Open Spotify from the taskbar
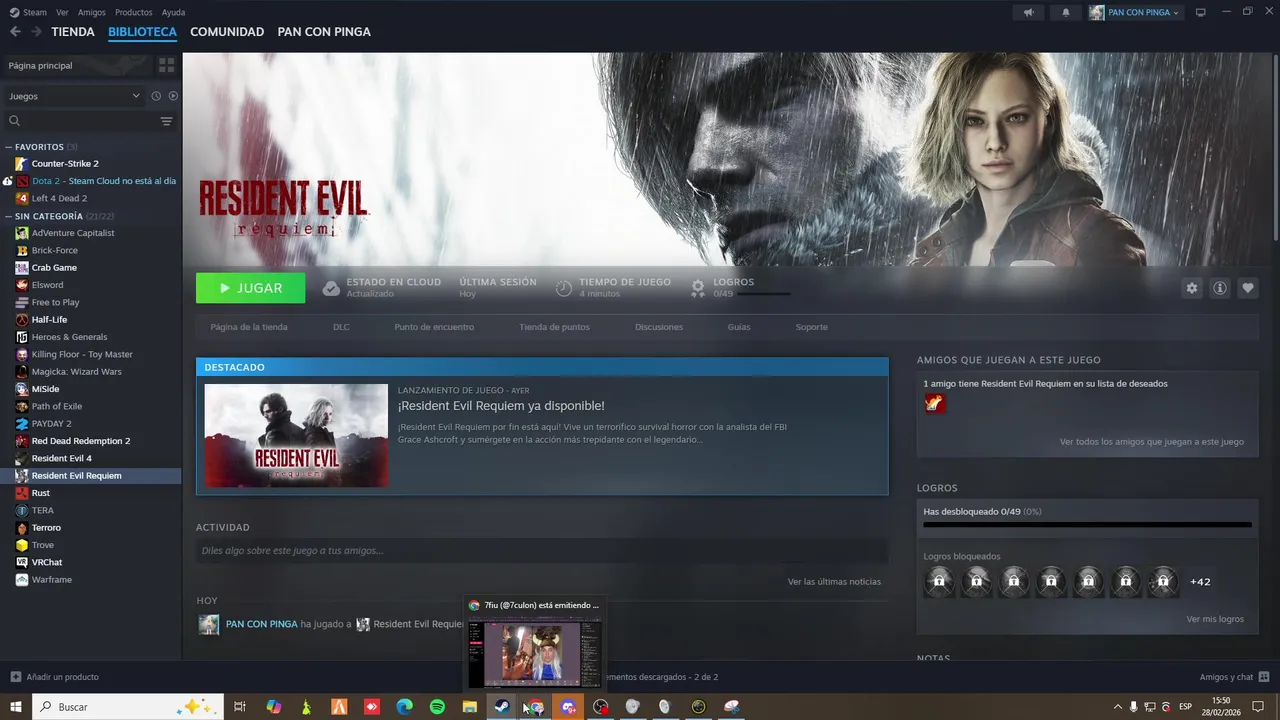Viewport: 1280px width, 720px height. [437, 707]
